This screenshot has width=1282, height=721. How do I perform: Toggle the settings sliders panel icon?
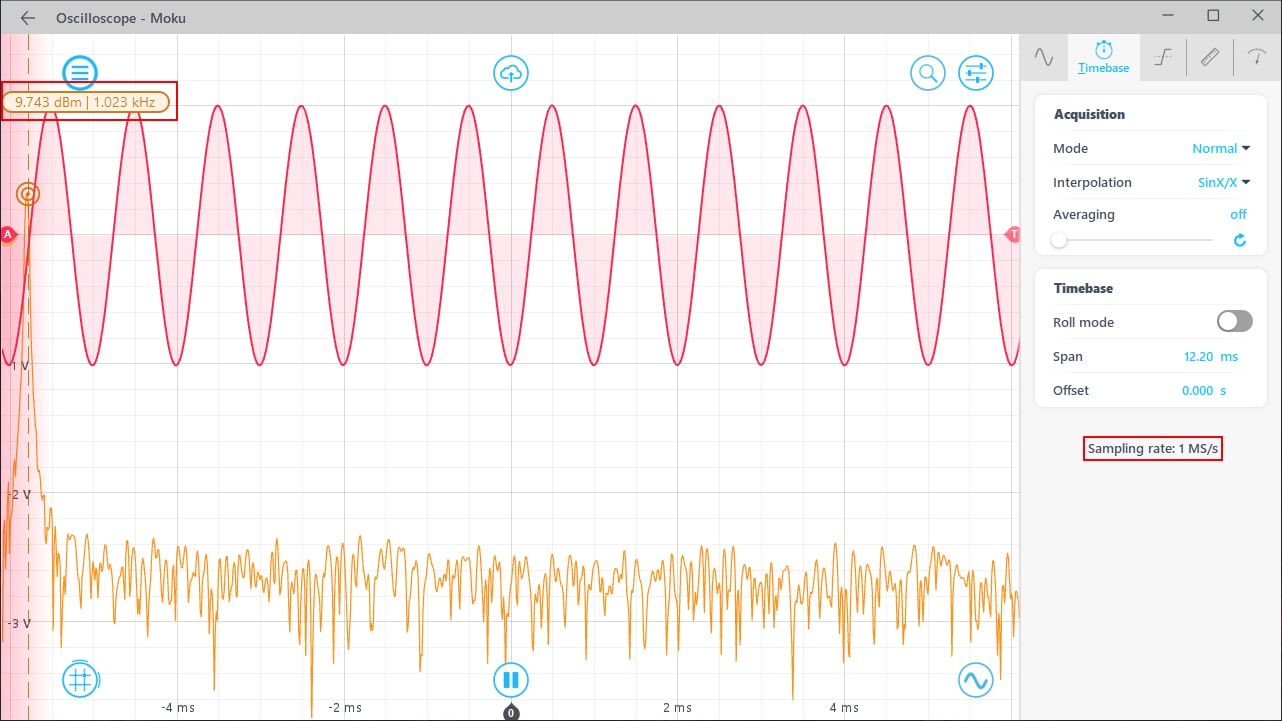click(x=975, y=72)
